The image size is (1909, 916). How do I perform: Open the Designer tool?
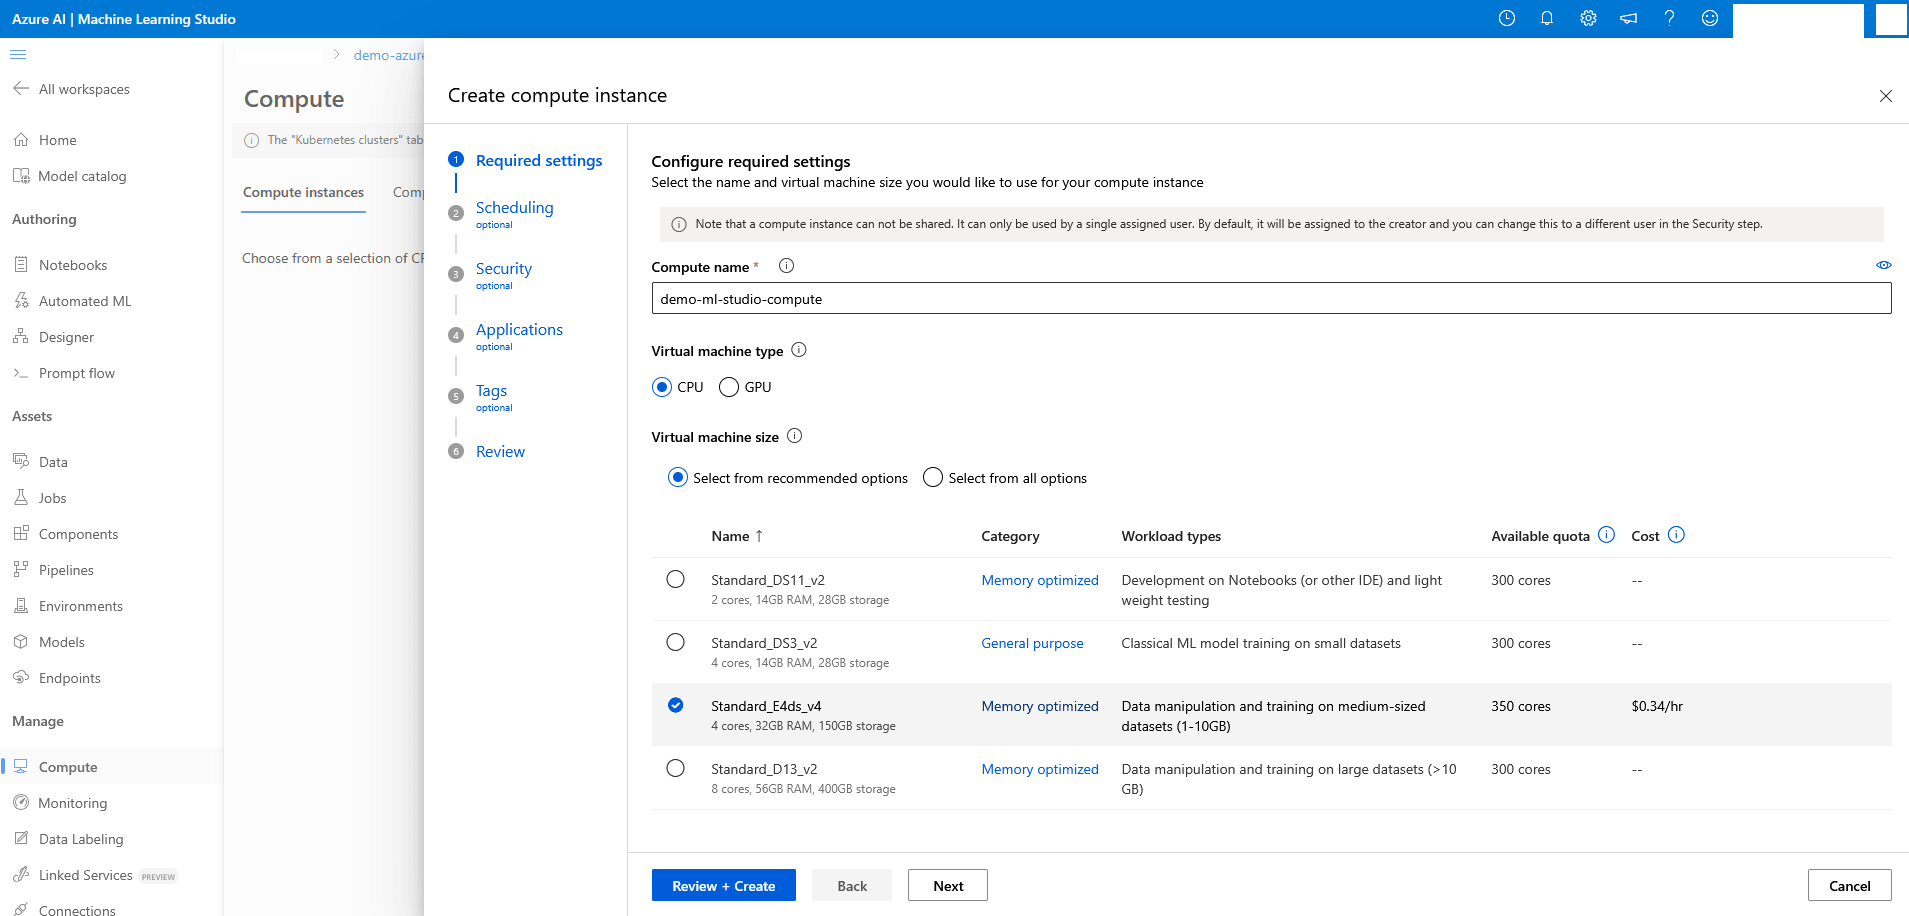[x=67, y=336]
